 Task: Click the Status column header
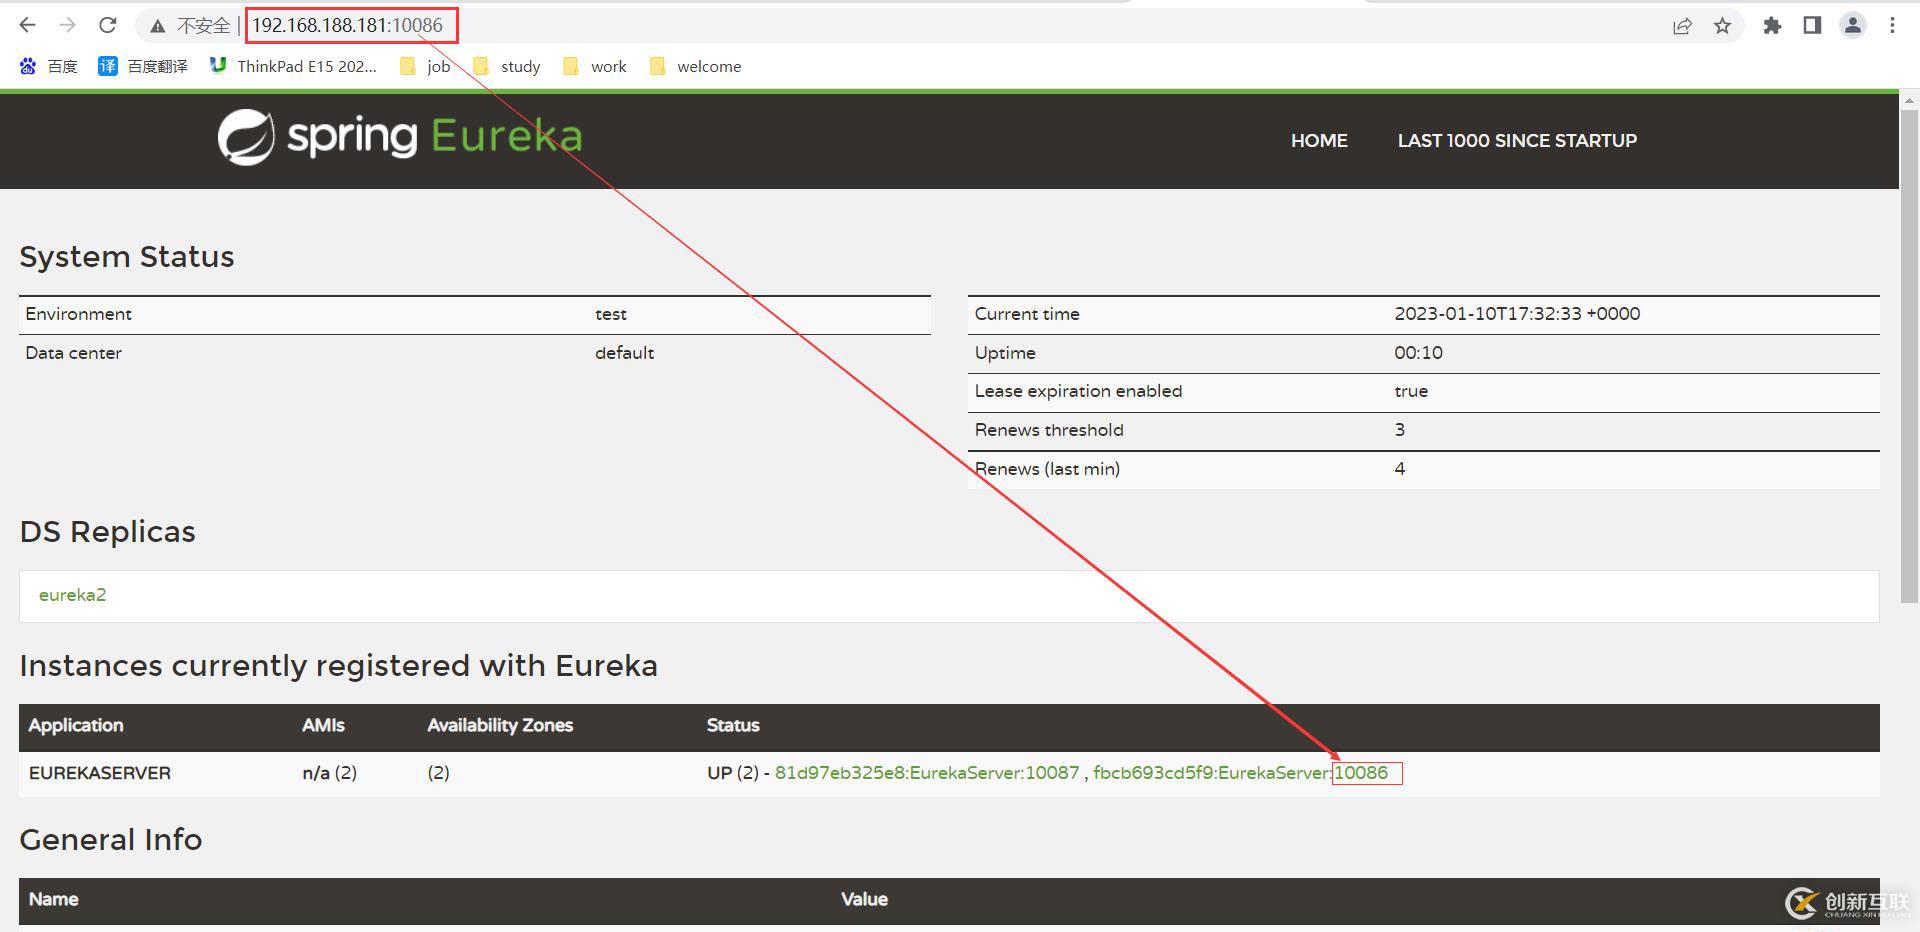(733, 726)
